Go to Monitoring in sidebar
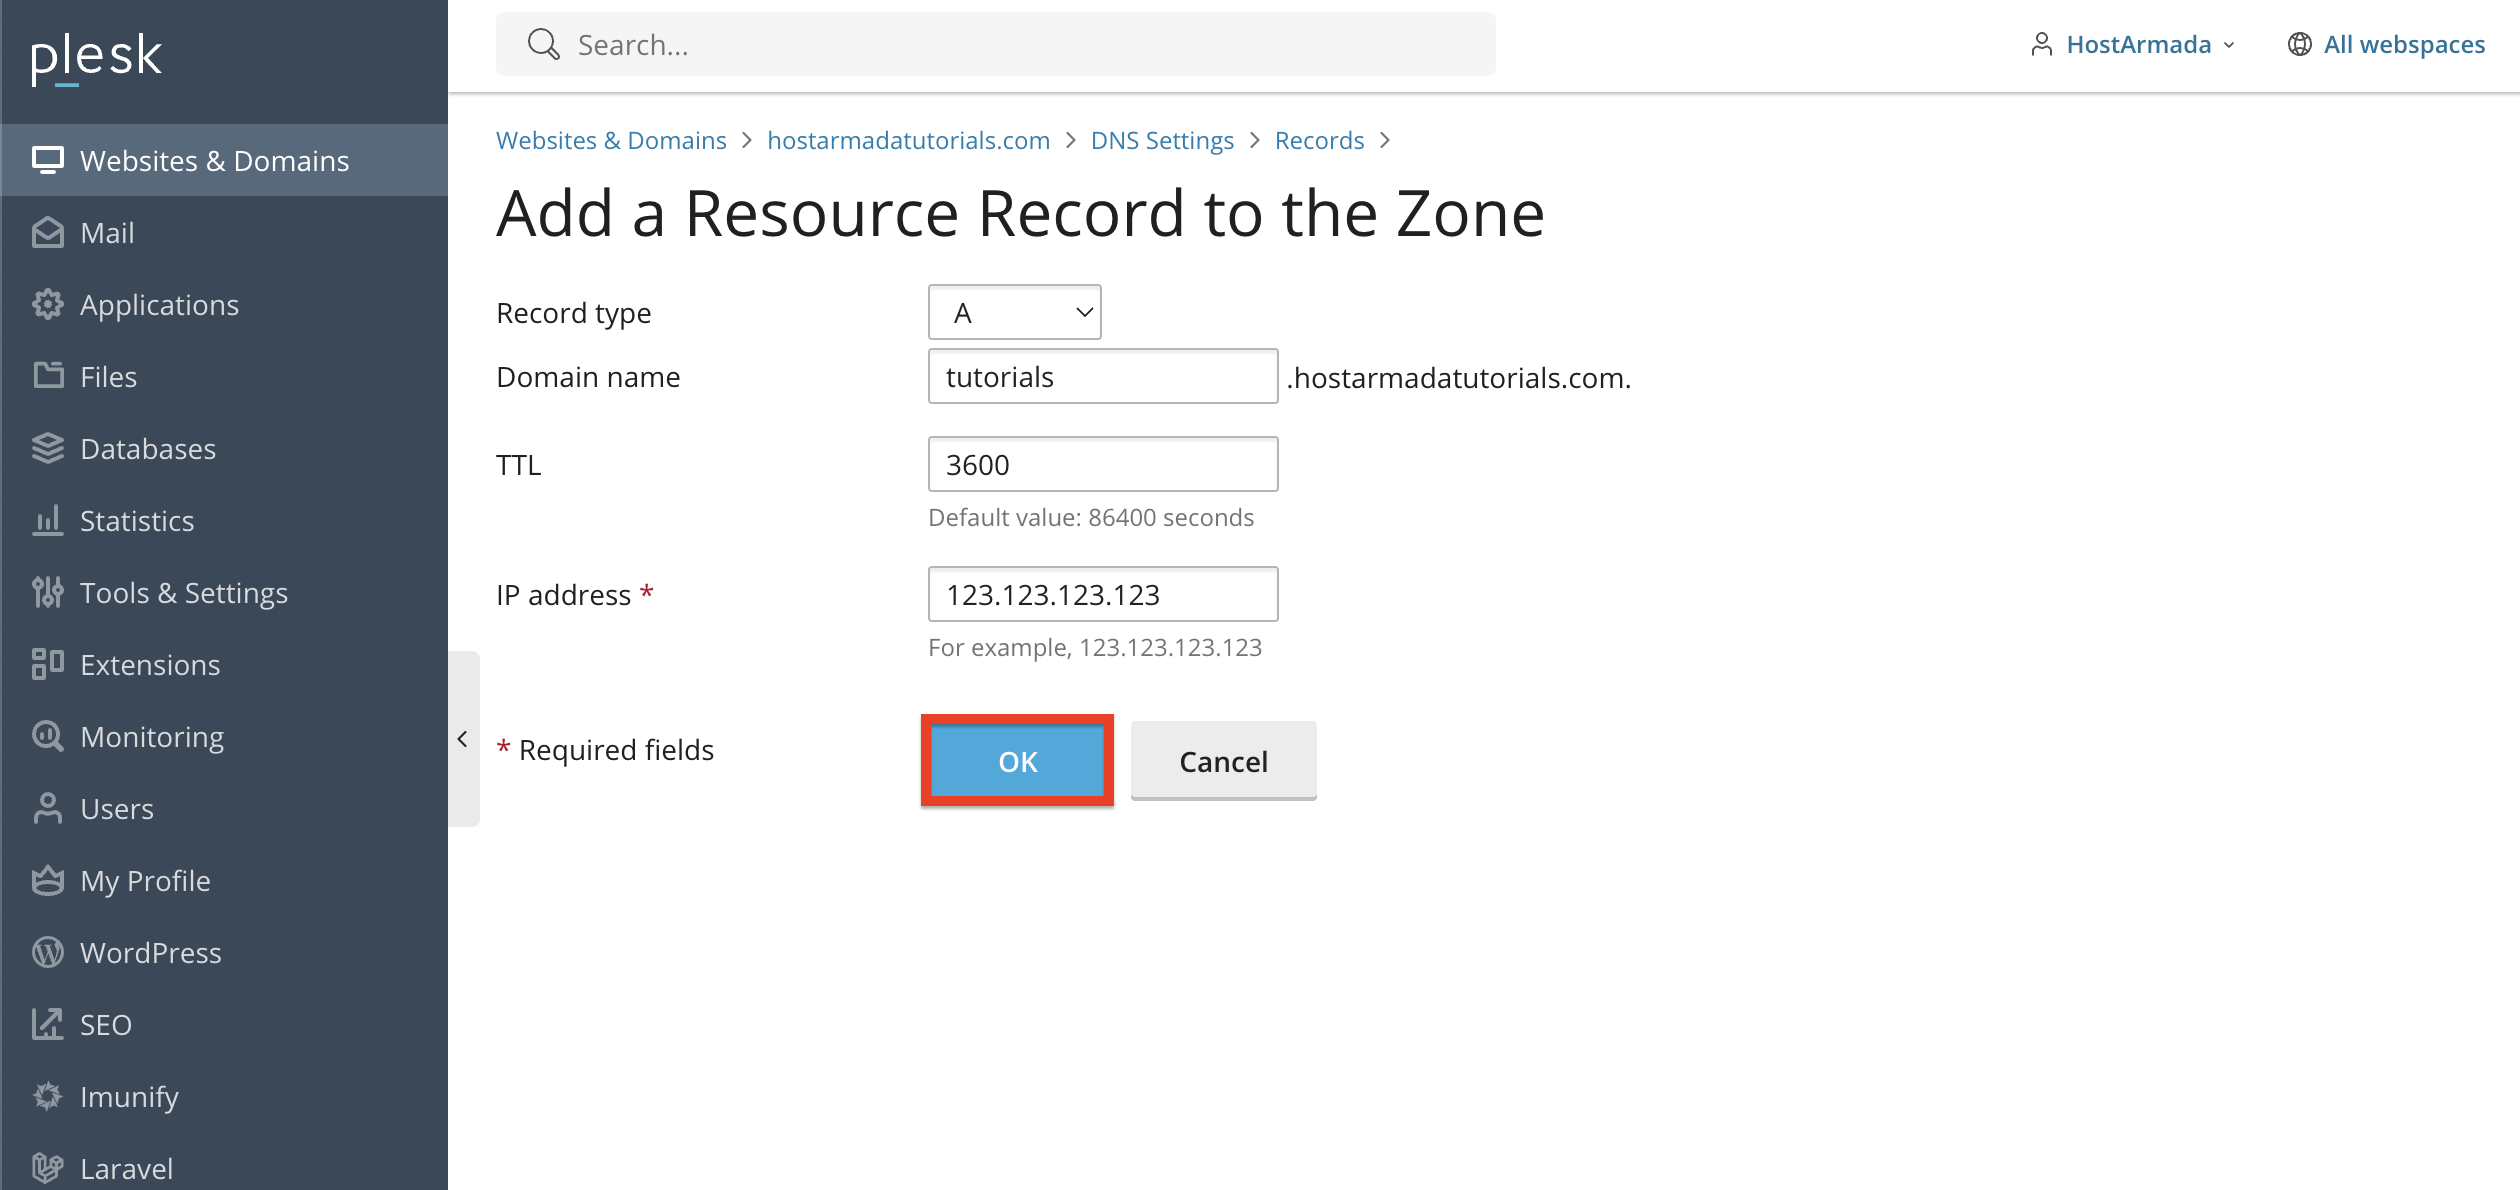The image size is (2520, 1190). tap(152, 737)
